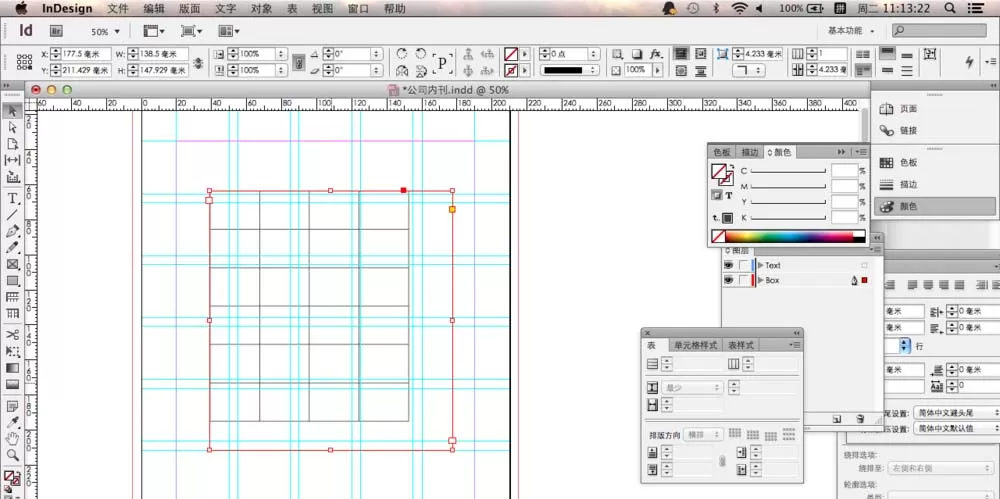
Task: Select the Pen tool
Action: 12,231
